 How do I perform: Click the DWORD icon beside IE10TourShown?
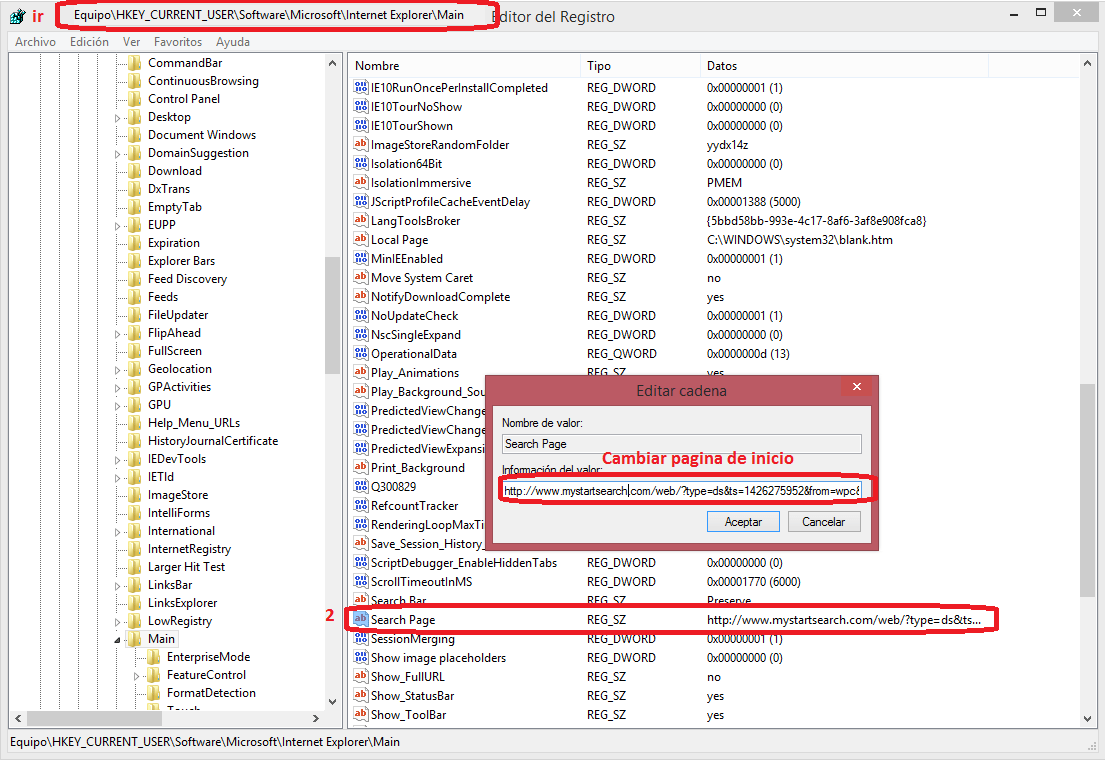pos(361,126)
